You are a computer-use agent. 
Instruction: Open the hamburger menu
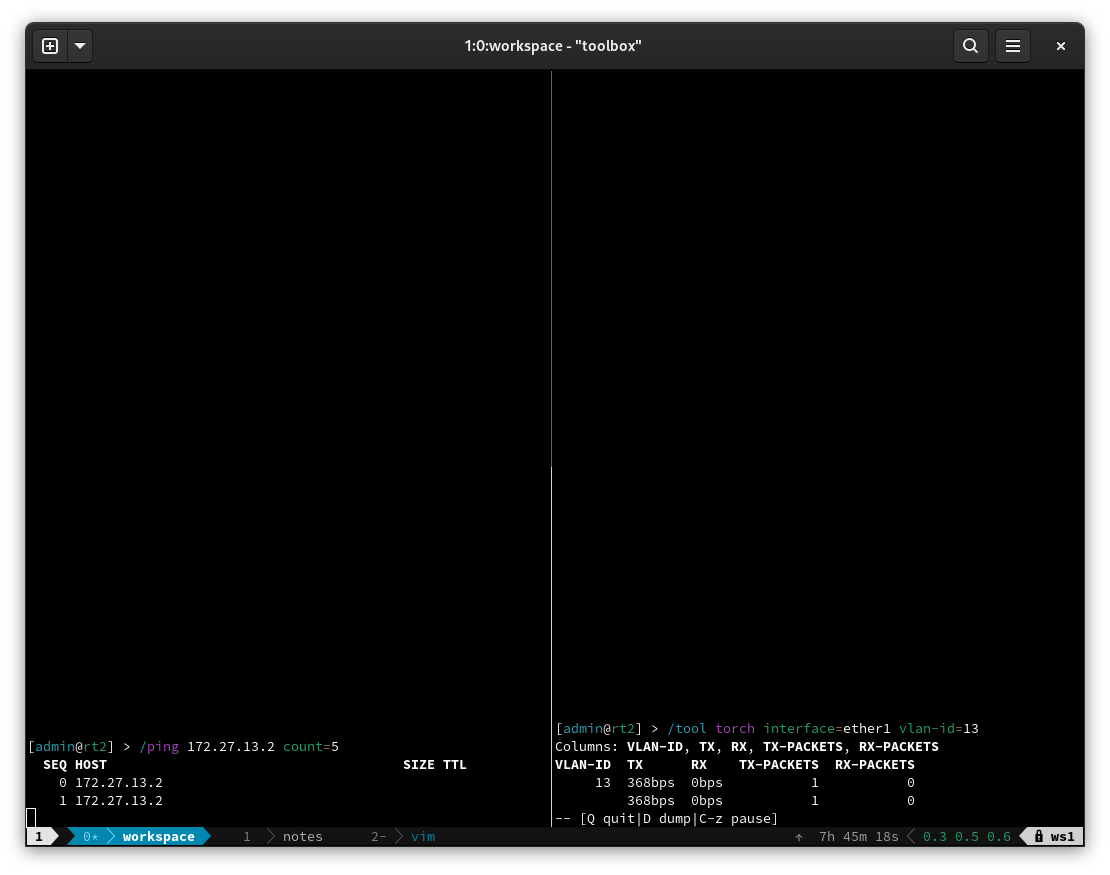[1013, 45]
